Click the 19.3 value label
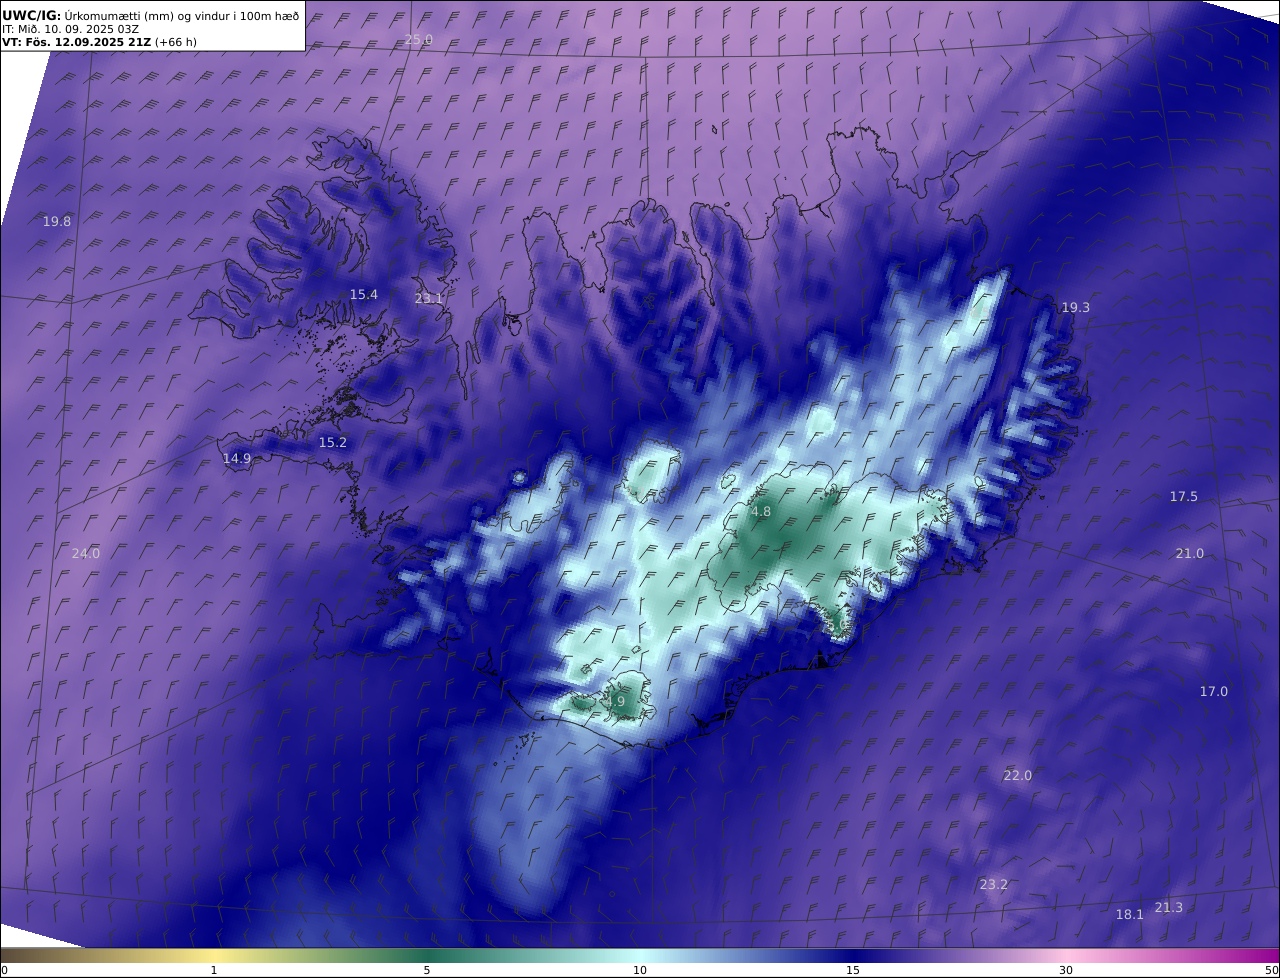 pos(1076,307)
